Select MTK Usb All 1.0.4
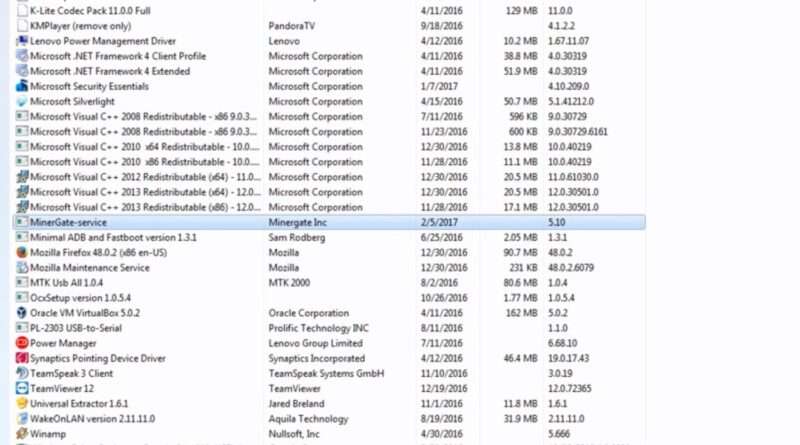 (66, 282)
